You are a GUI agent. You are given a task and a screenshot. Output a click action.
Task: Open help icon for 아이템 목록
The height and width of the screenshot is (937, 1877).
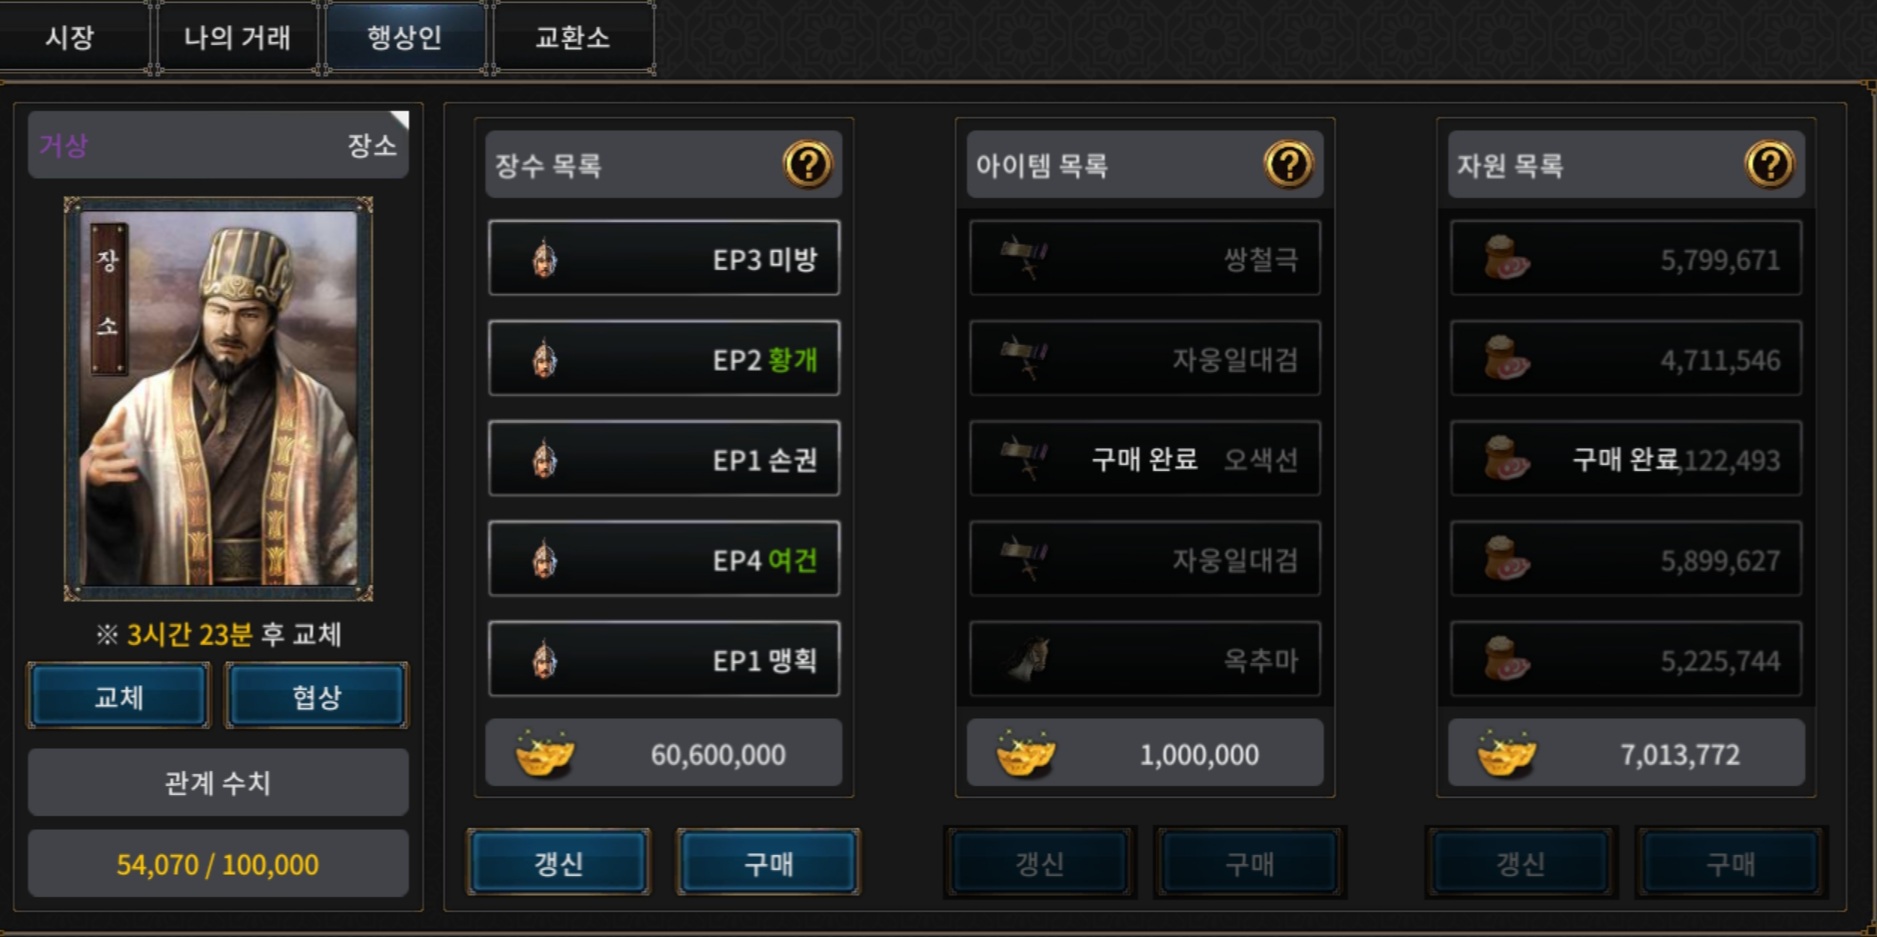(1288, 164)
